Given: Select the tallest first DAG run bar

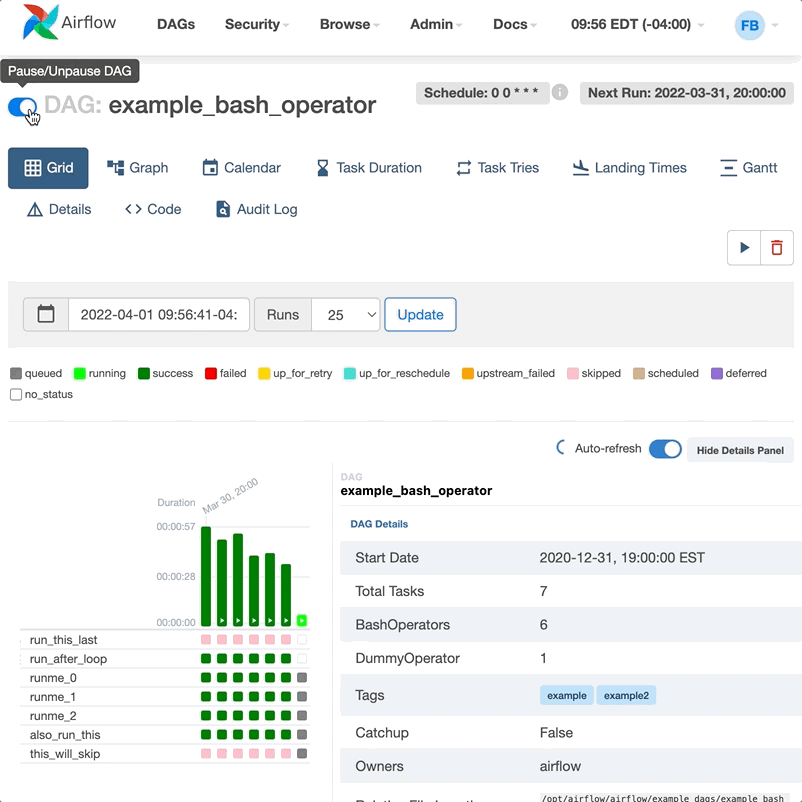Looking at the screenshot, I should [x=206, y=576].
